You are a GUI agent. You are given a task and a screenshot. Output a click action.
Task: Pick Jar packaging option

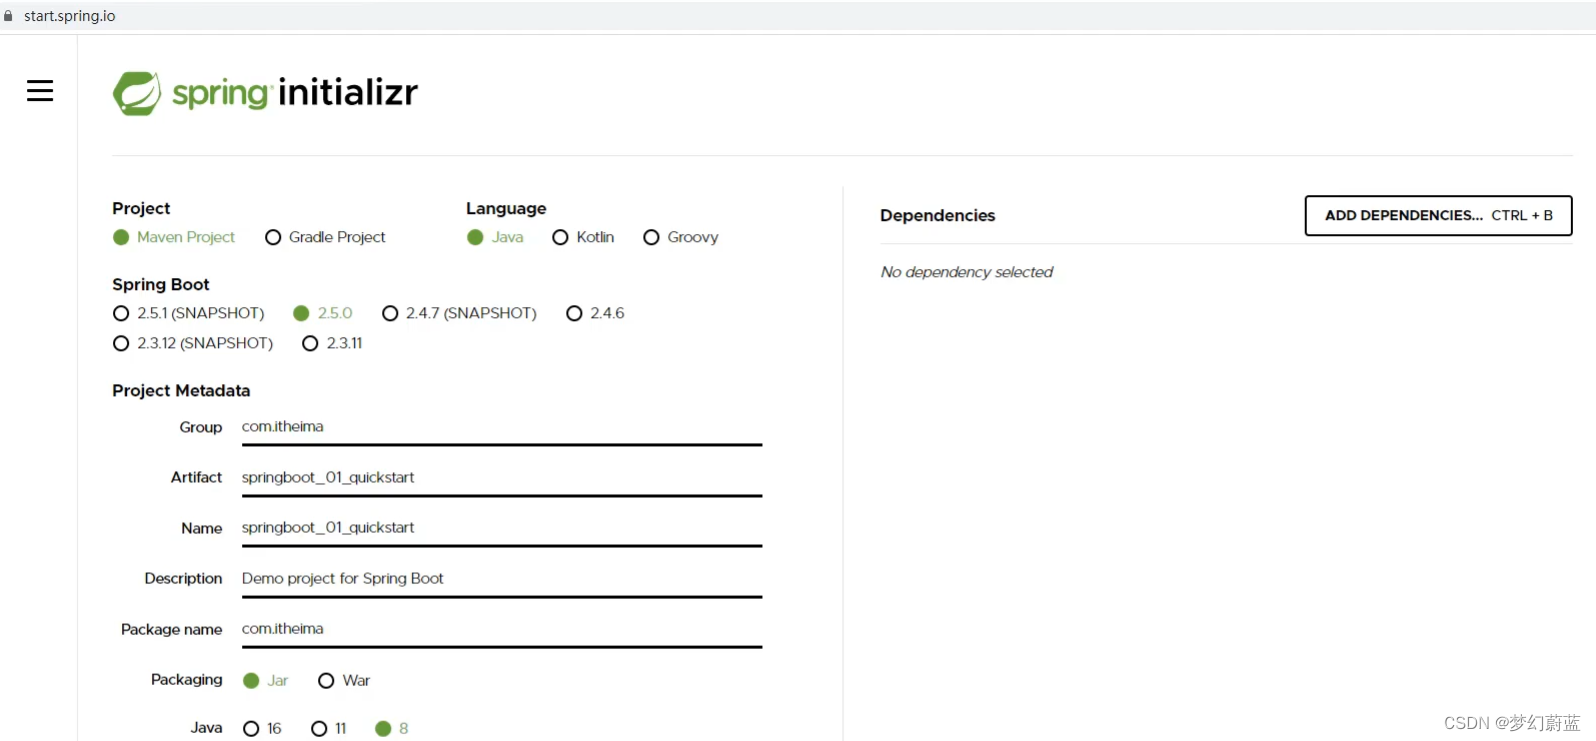pyautogui.click(x=265, y=680)
